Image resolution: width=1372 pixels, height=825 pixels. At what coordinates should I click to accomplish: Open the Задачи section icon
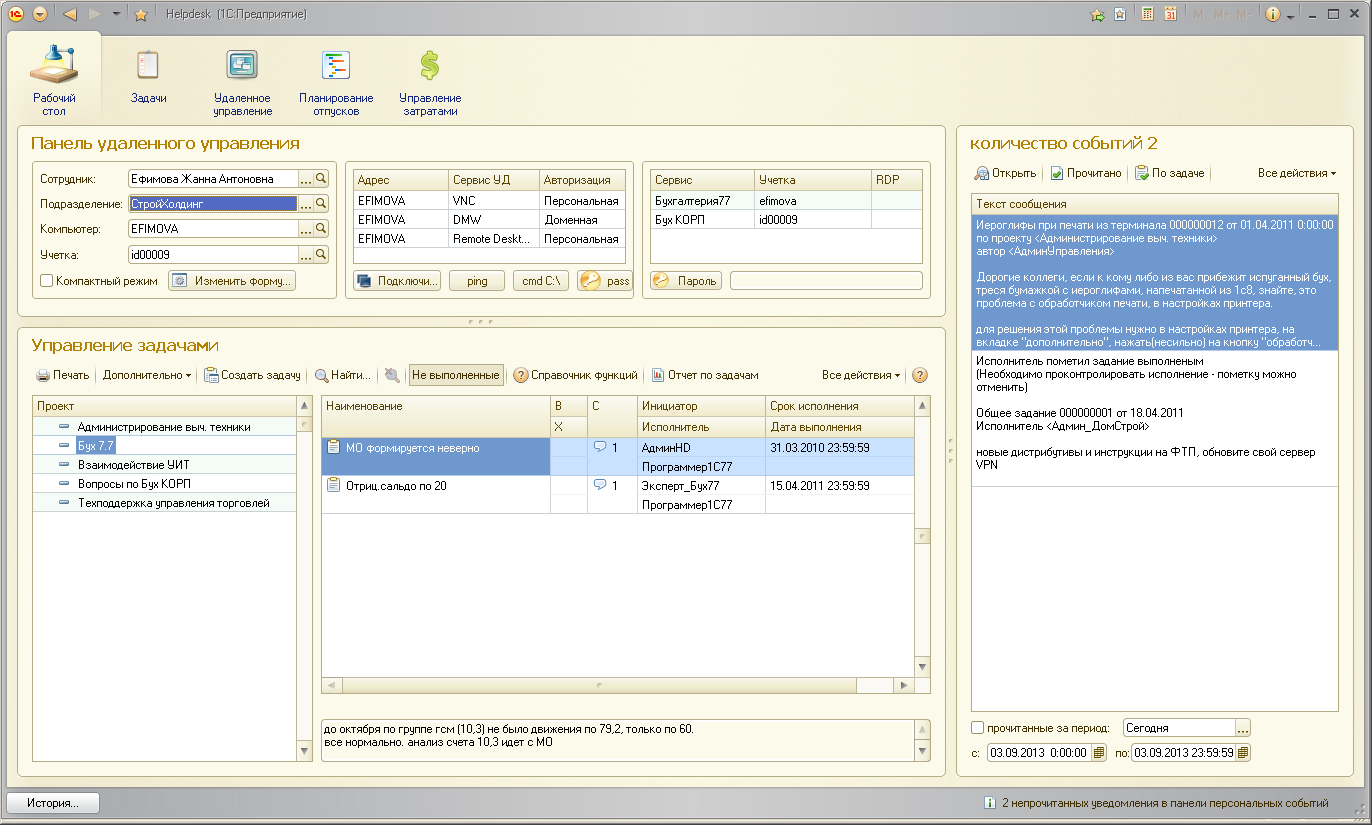pos(148,66)
